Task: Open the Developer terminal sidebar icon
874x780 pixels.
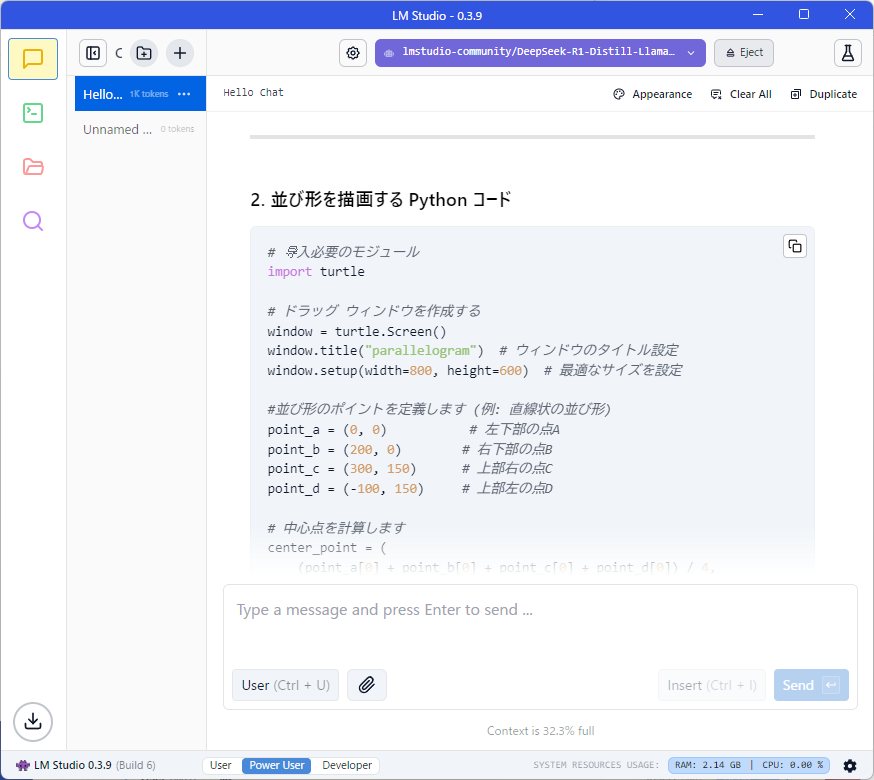Action: tap(33, 113)
